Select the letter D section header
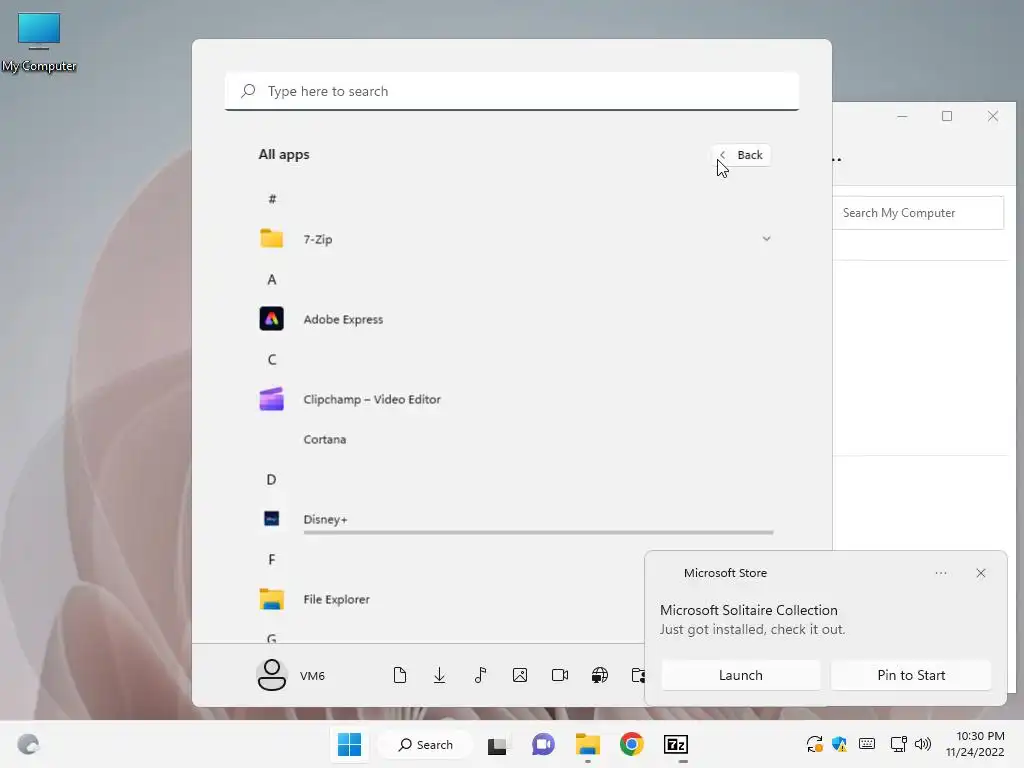The height and width of the screenshot is (768, 1024). (x=271, y=479)
